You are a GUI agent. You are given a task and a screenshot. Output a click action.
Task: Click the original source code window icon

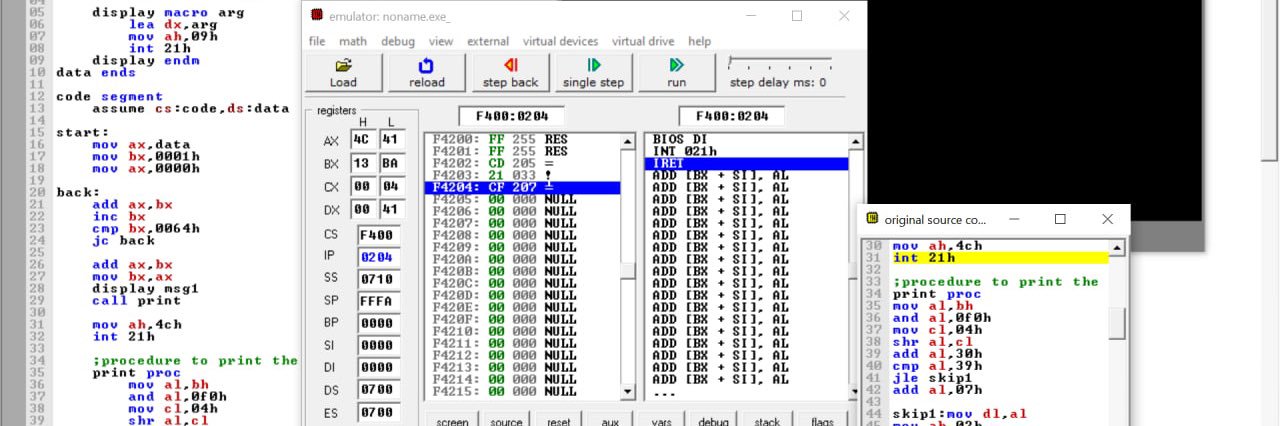click(x=872, y=219)
